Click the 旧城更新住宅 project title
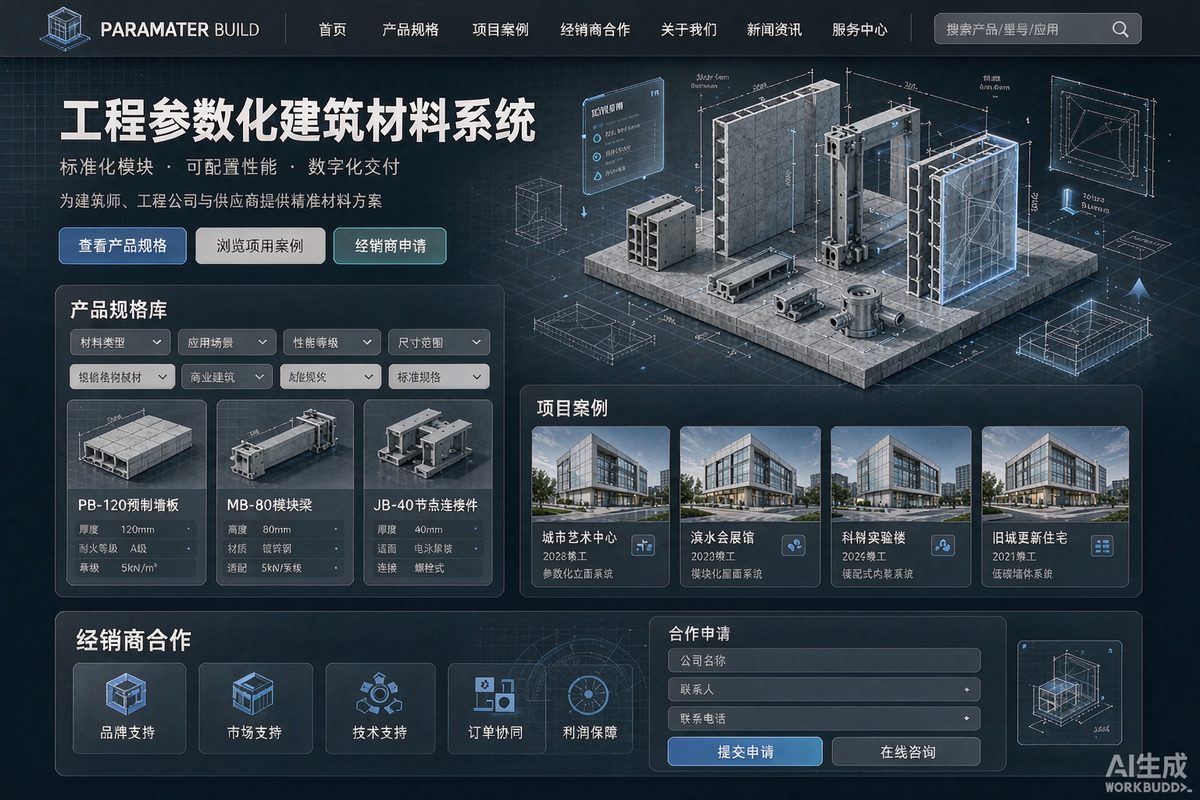The width and height of the screenshot is (1200, 800). [x=1029, y=537]
